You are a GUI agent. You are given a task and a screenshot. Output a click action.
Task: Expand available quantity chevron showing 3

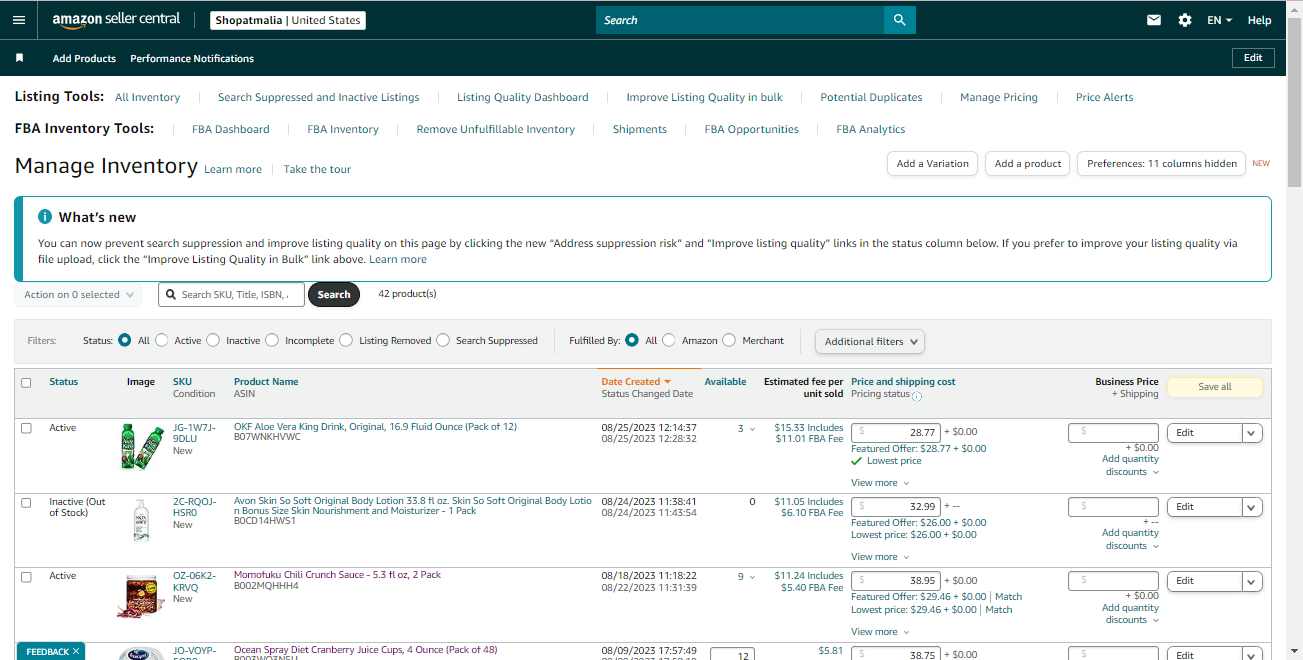click(x=753, y=429)
